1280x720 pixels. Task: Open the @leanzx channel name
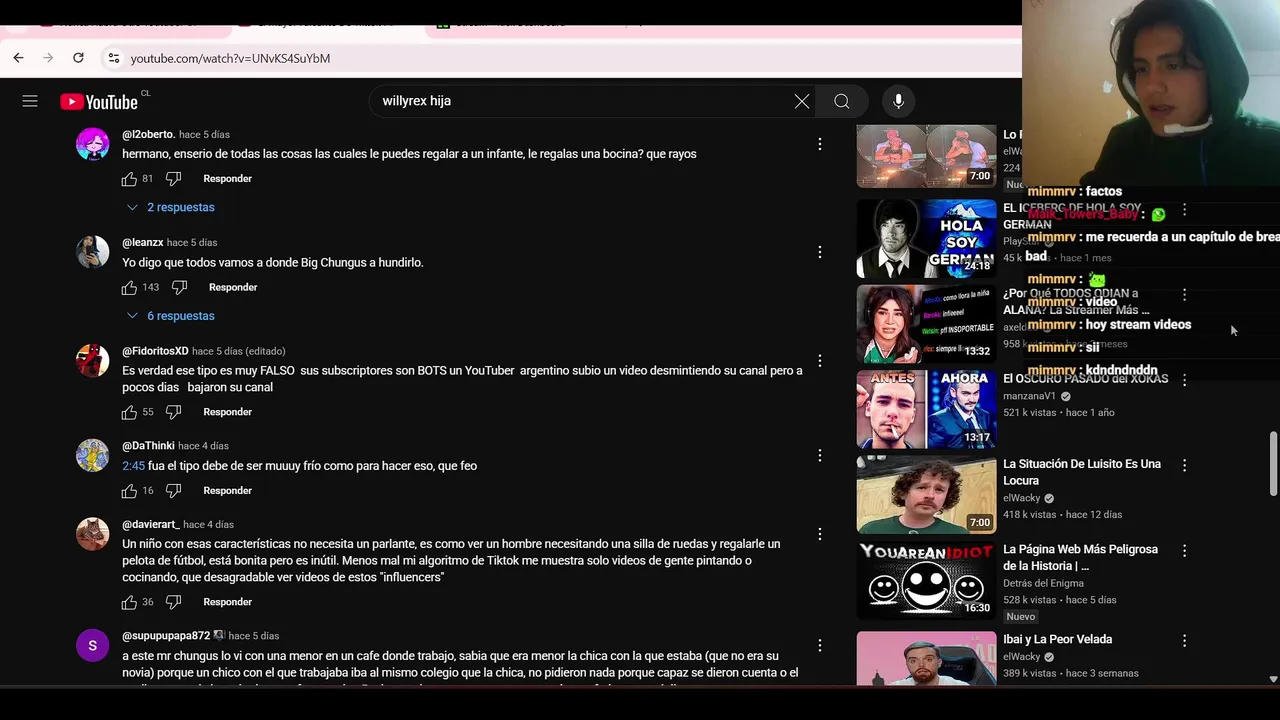pos(142,242)
